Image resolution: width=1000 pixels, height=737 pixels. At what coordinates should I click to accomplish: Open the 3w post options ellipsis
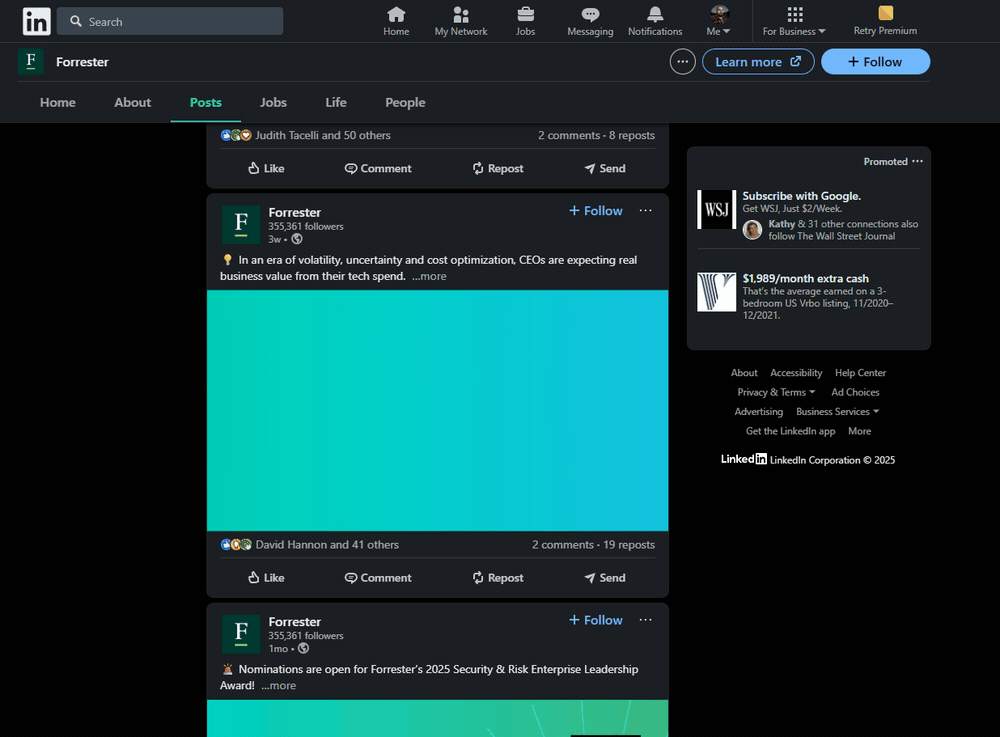(x=645, y=211)
